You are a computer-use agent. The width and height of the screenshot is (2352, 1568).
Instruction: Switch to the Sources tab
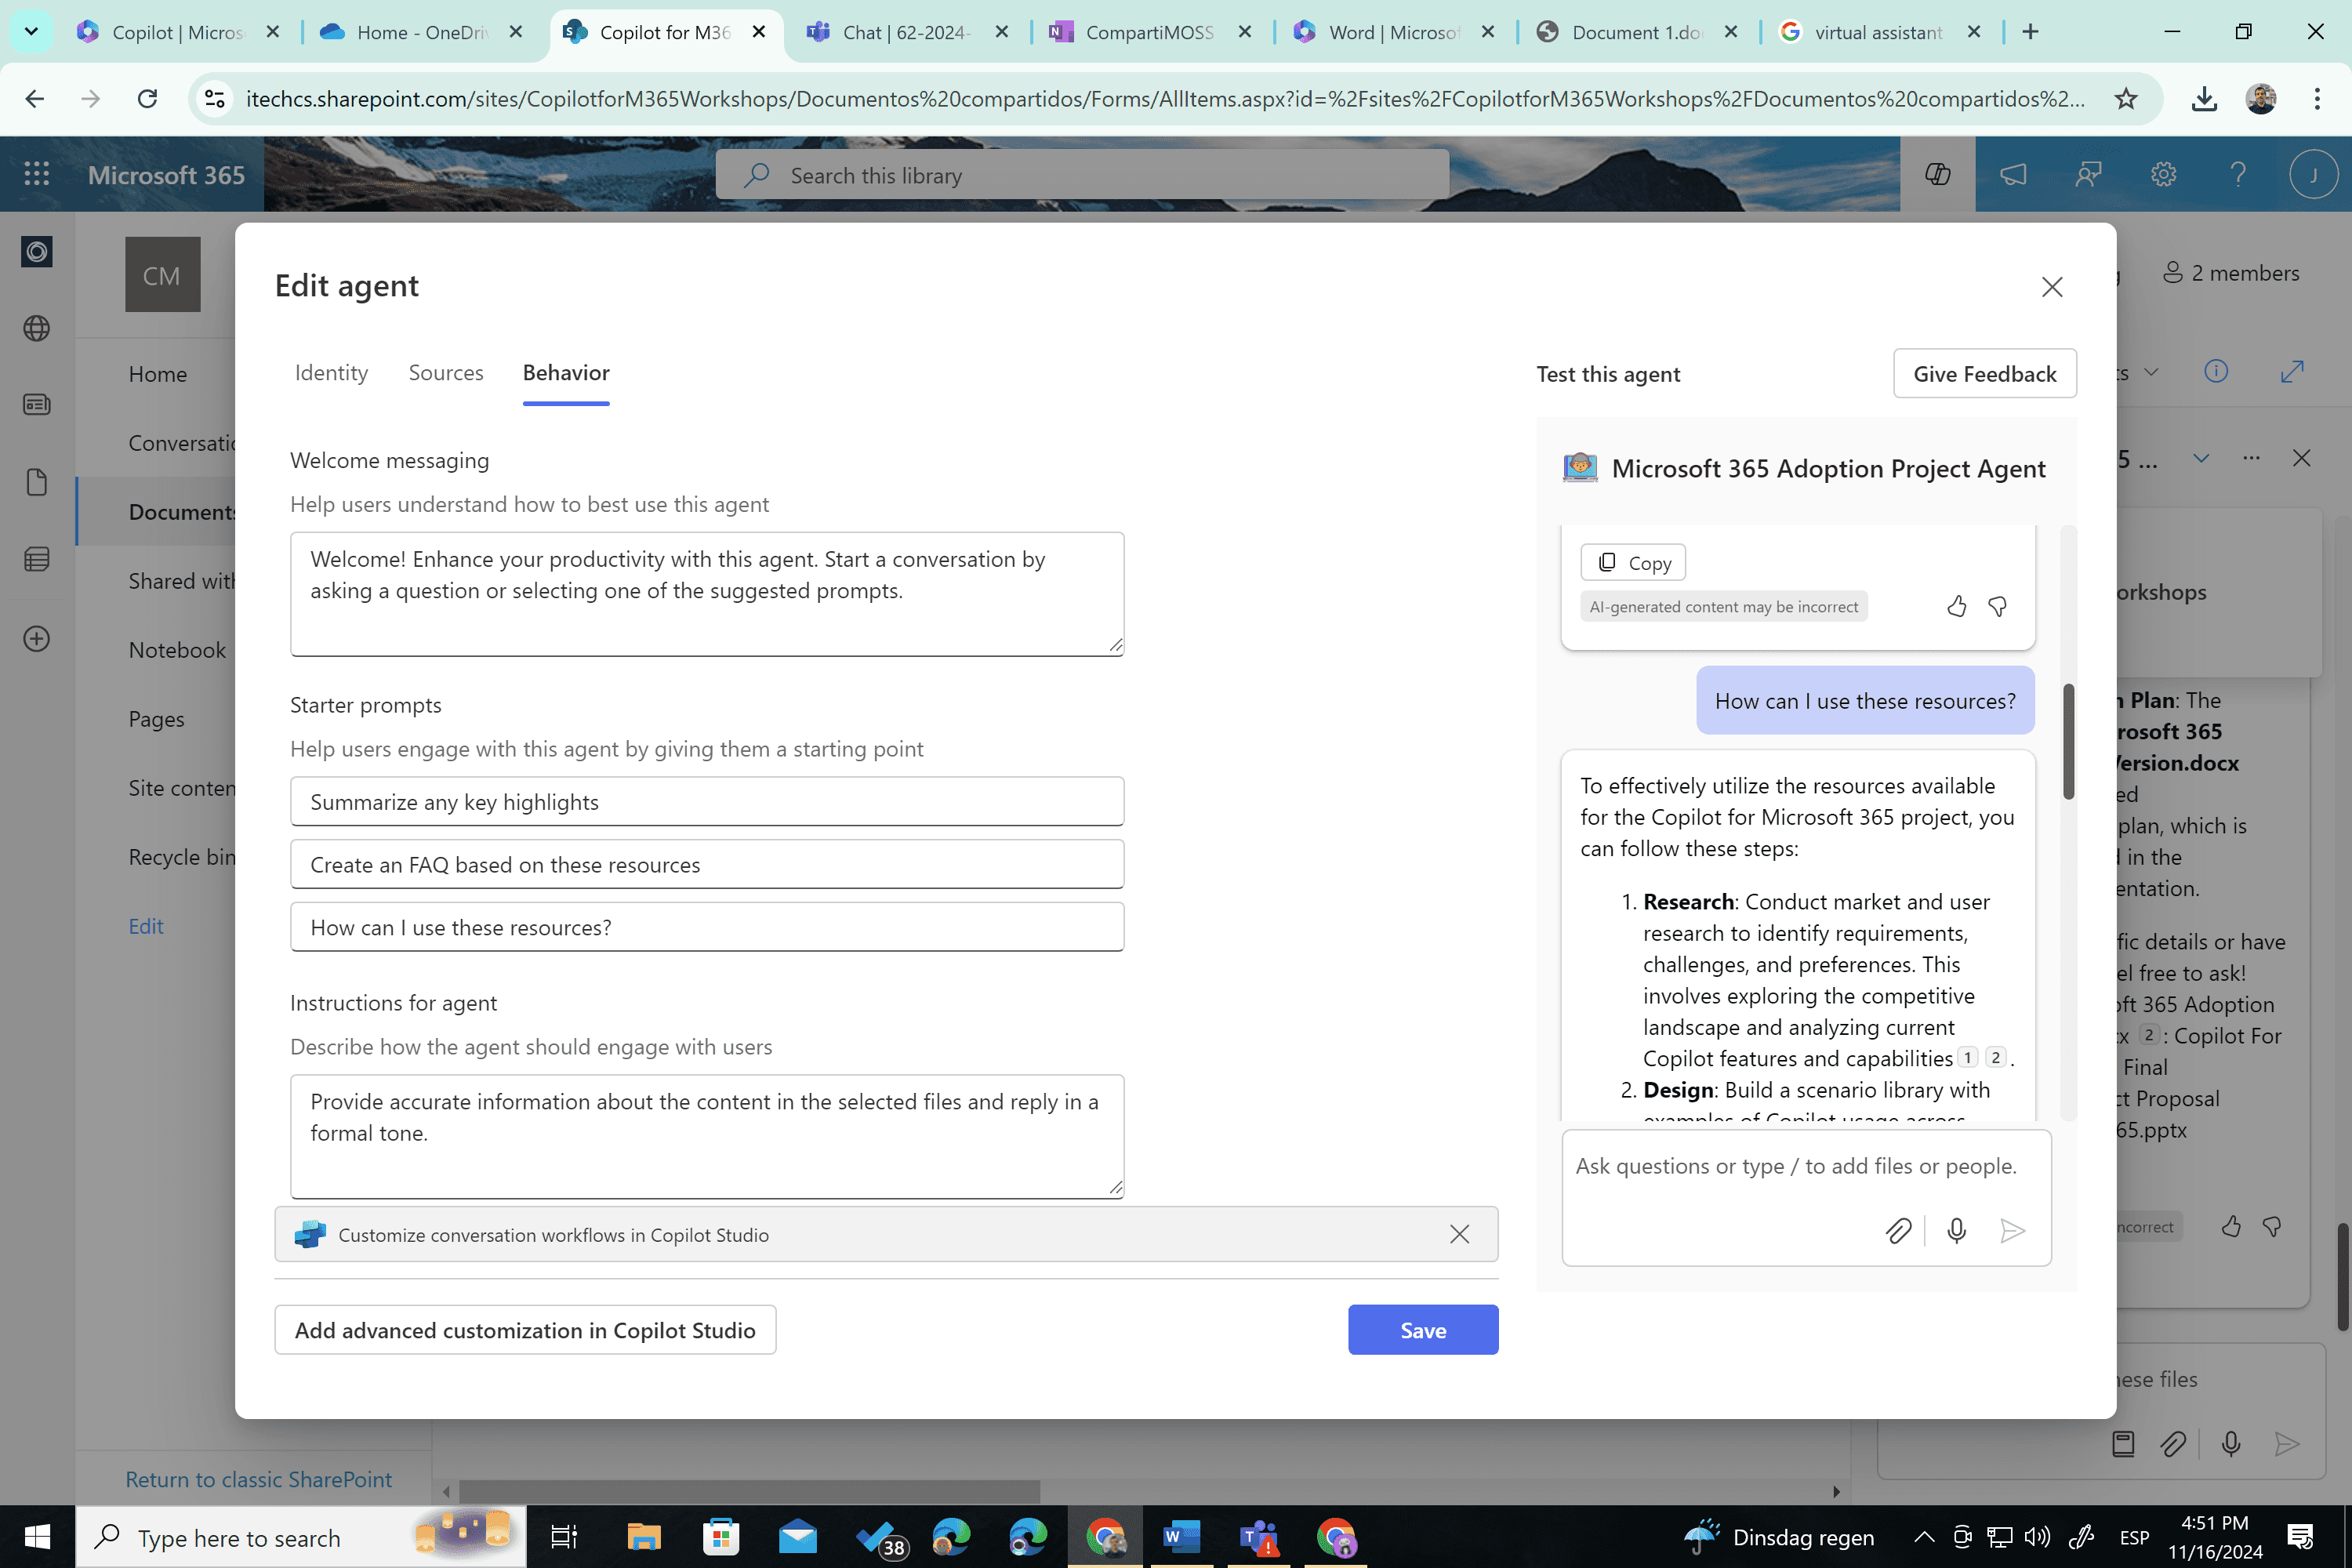point(445,373)
